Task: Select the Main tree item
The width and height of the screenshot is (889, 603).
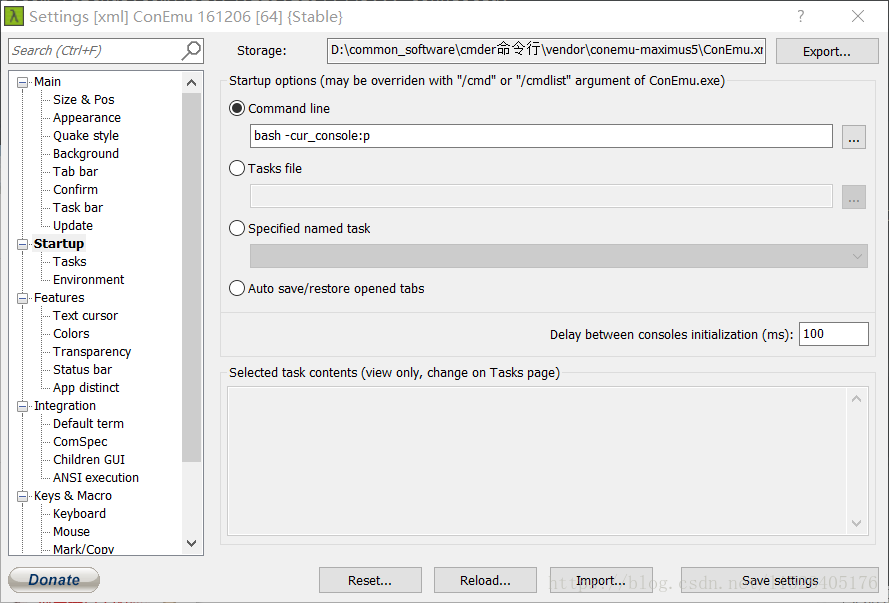Action: coord(47,82)
